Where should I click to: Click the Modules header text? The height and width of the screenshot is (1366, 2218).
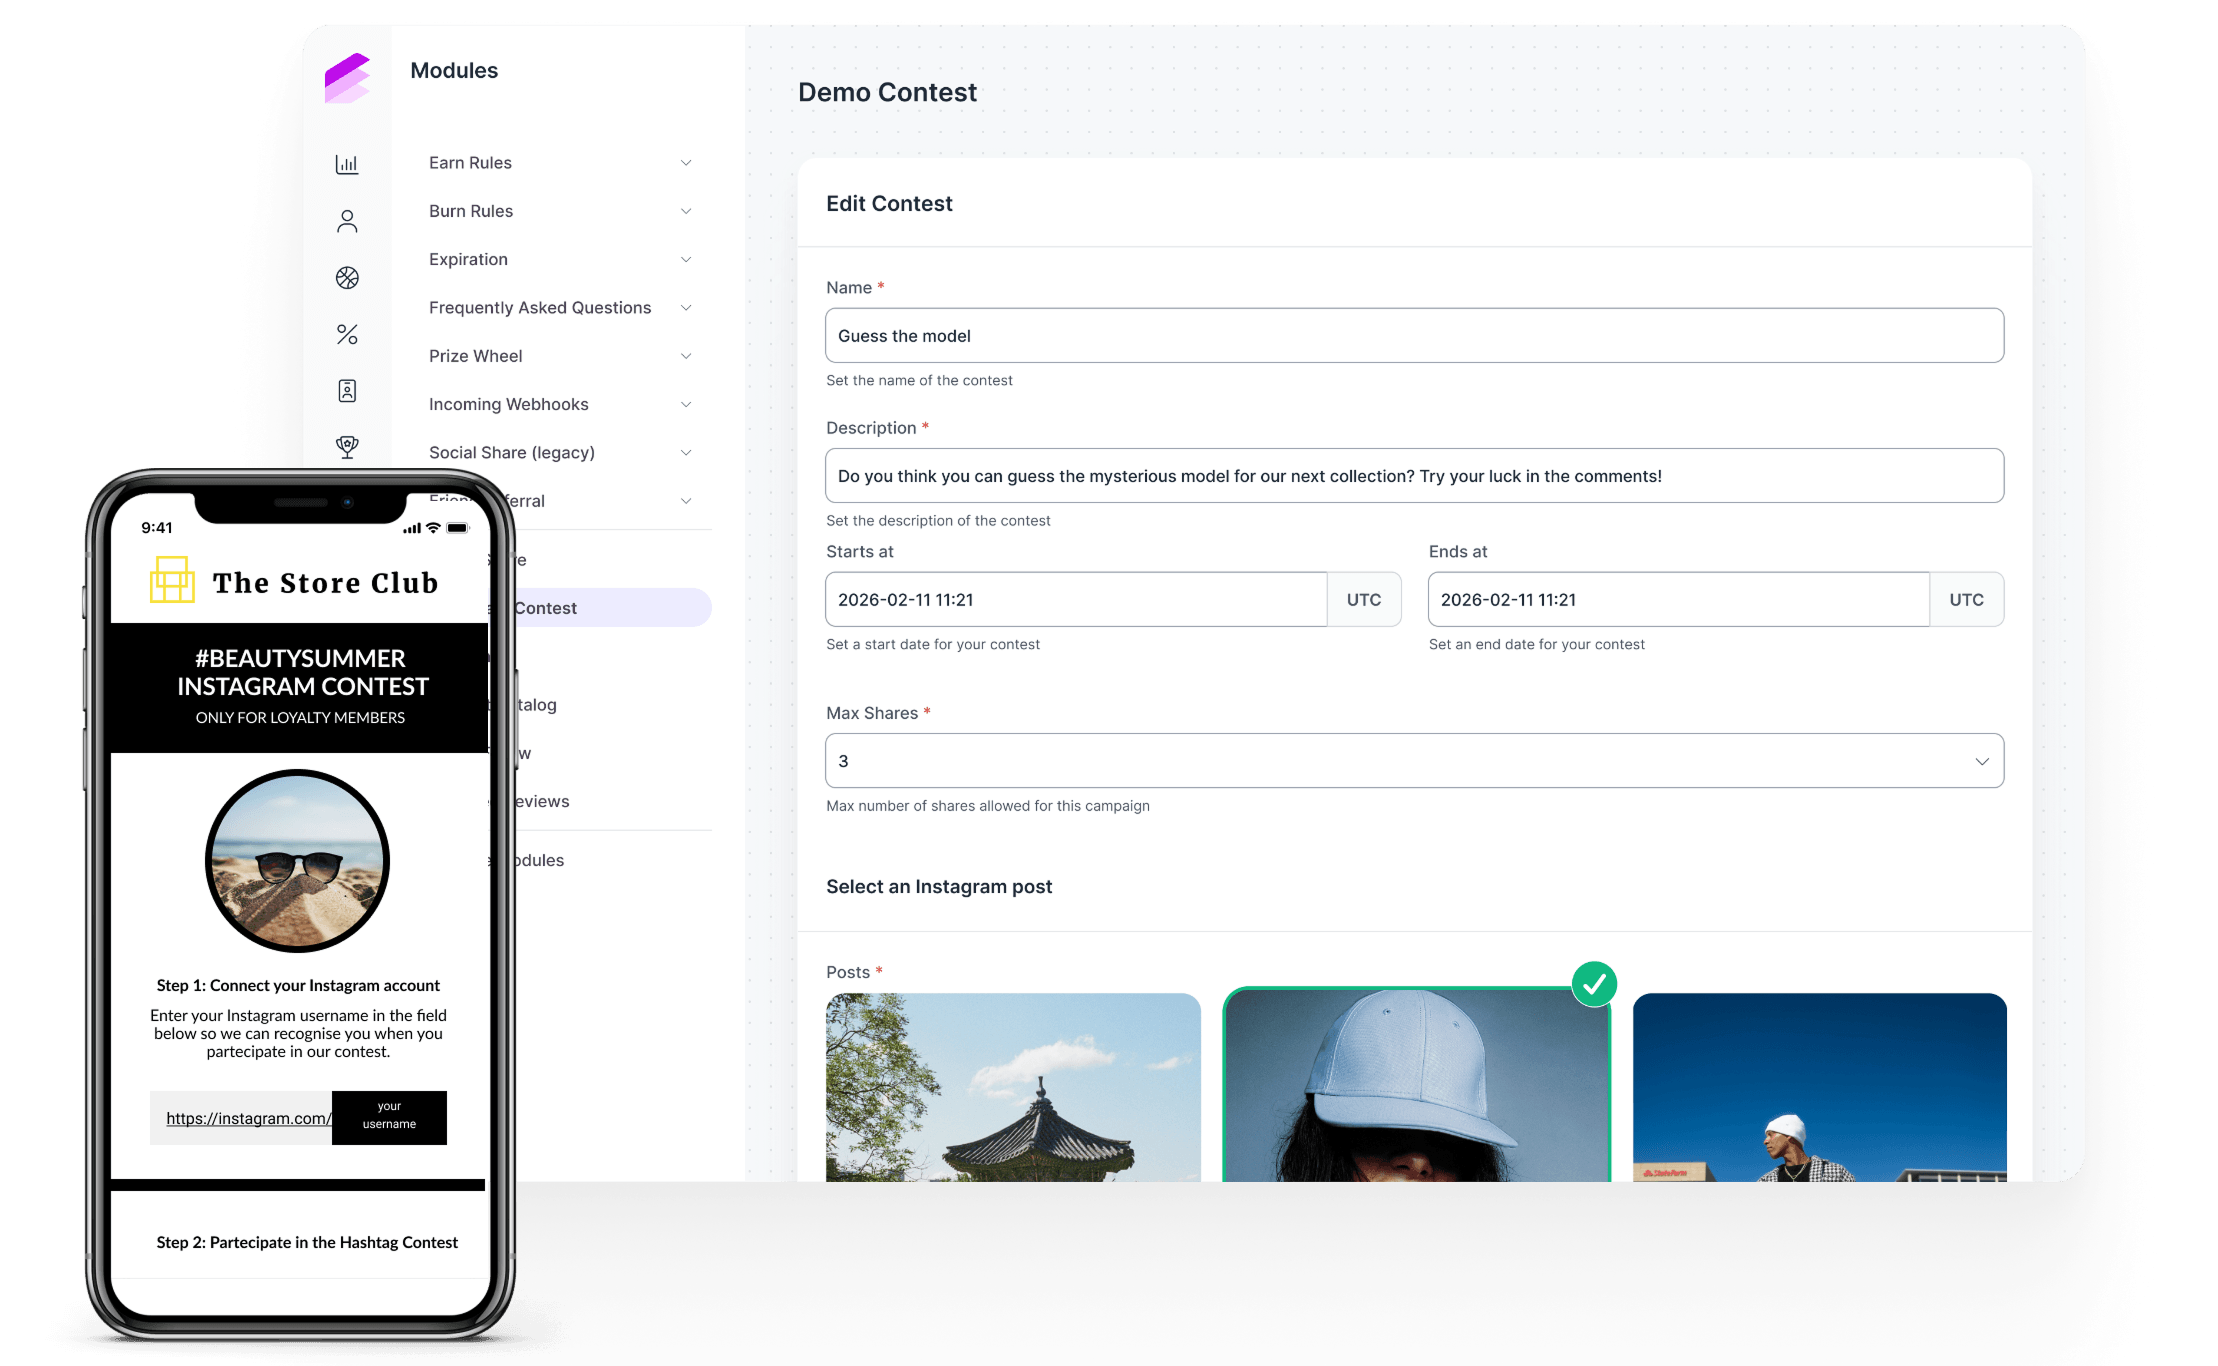click(x=454, y=70)
